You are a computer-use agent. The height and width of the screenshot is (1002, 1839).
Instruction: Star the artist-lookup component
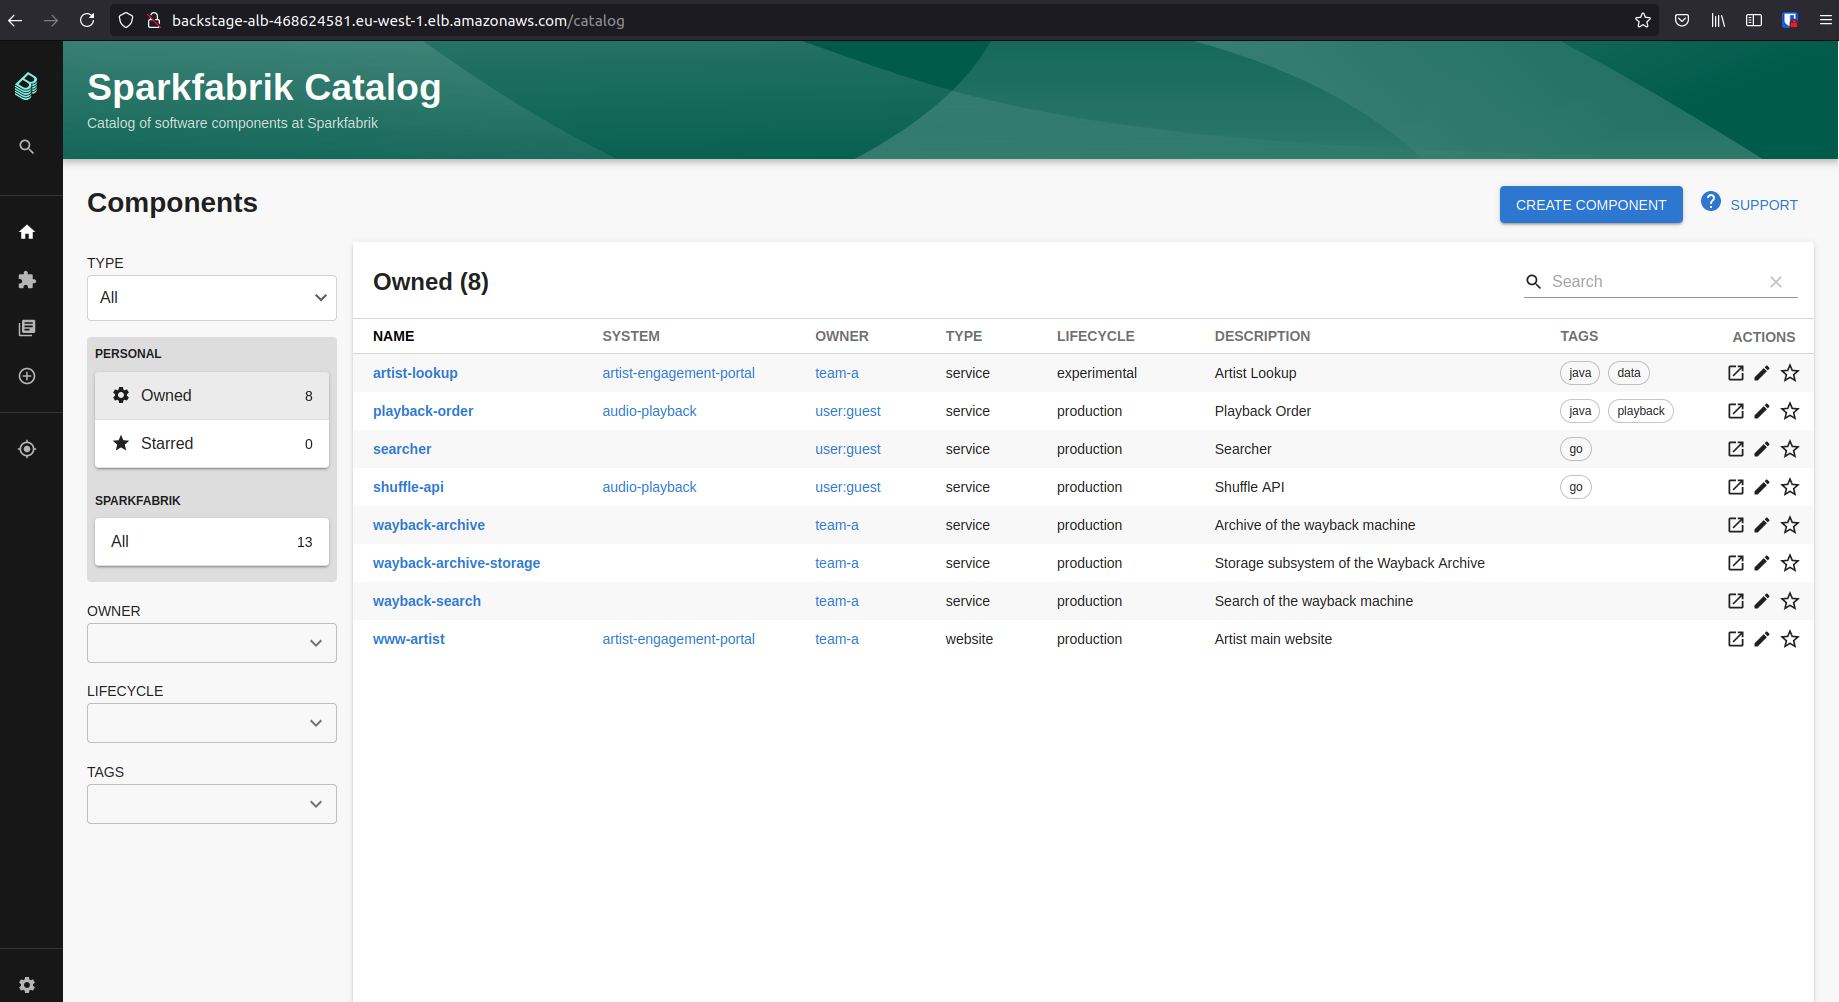(1790, 373)
